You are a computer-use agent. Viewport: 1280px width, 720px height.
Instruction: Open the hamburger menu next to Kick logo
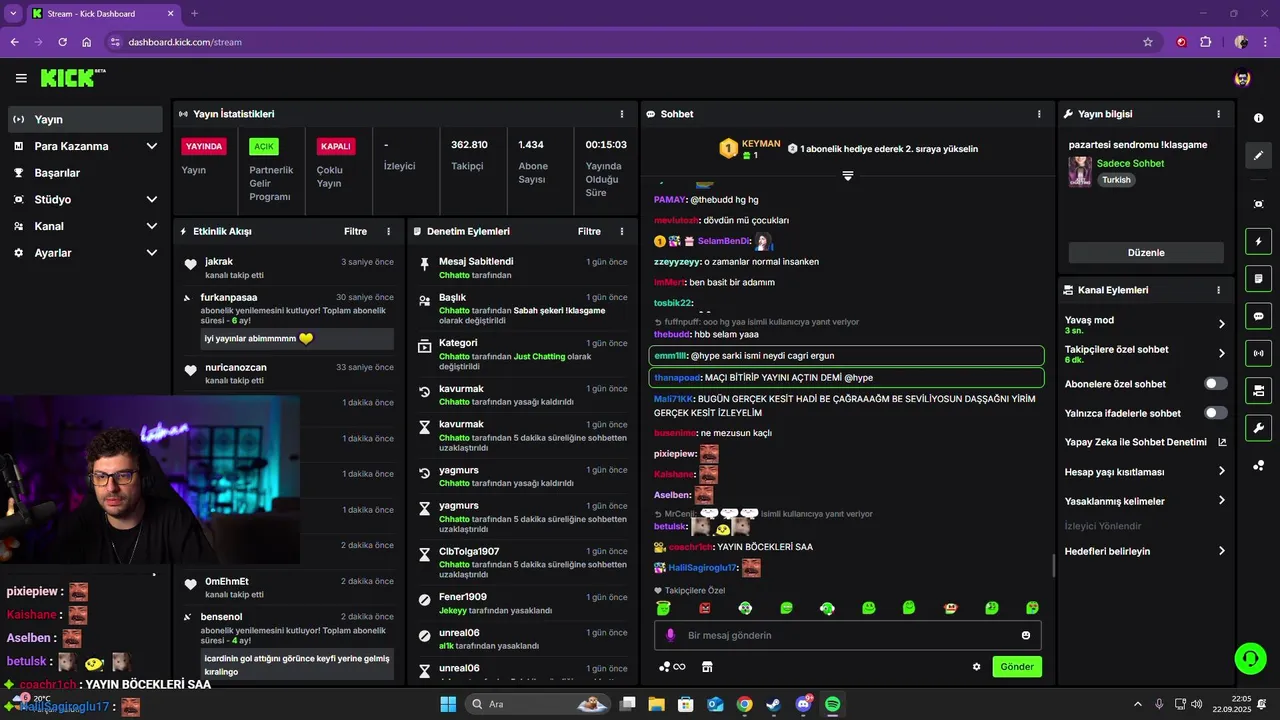point(21,78)
